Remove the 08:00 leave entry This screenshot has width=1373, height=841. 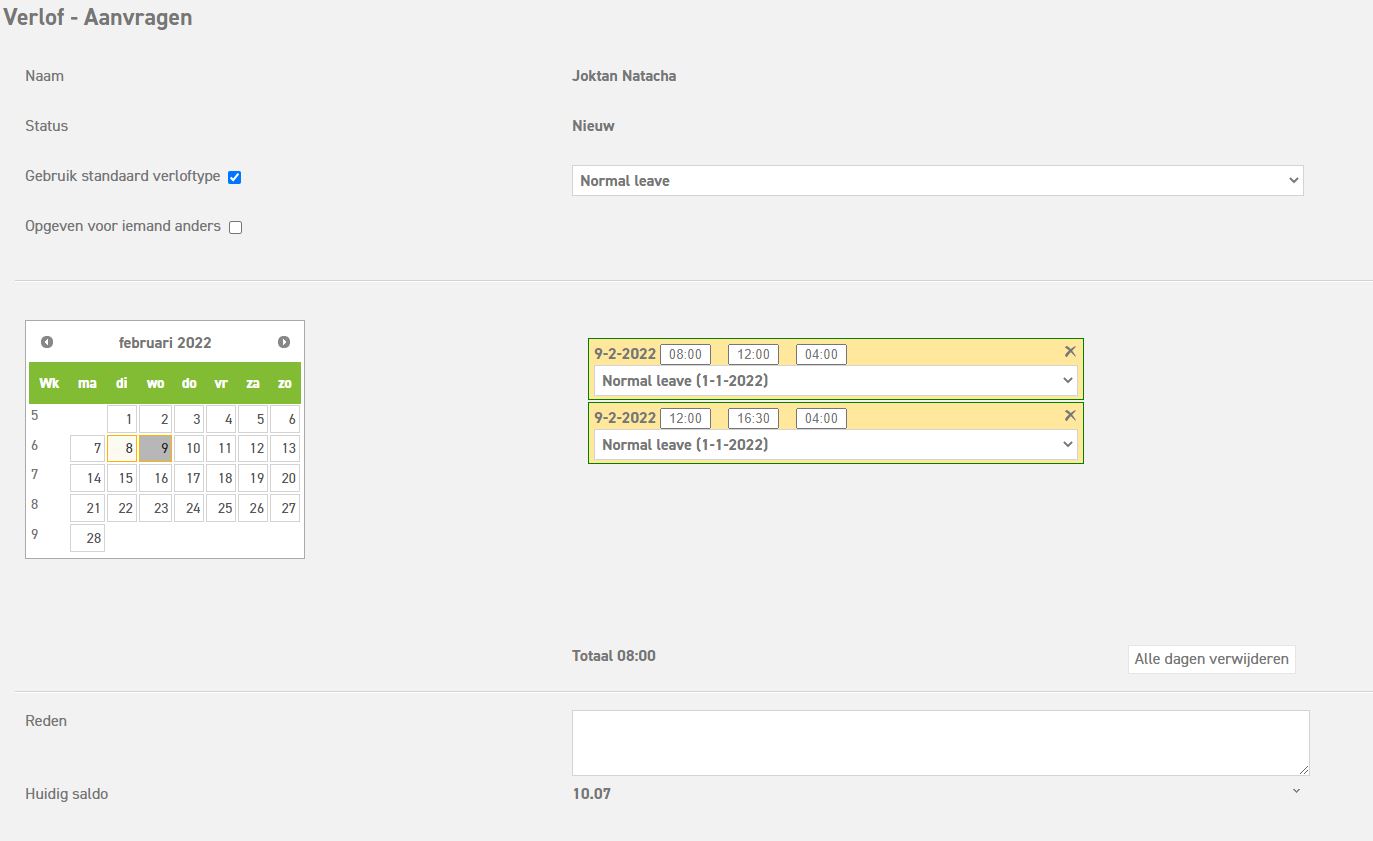click(1070, 351)
